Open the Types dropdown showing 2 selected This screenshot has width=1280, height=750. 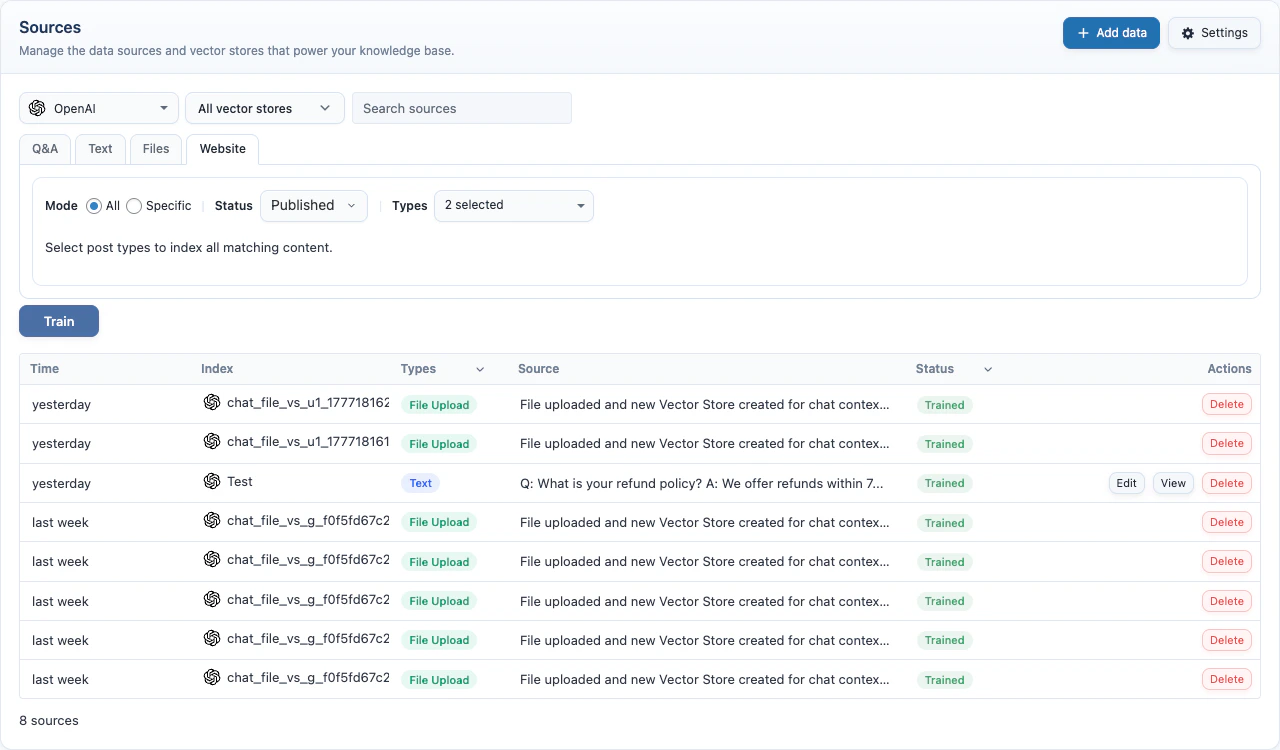pyautogui.click(x=513, y=206)
